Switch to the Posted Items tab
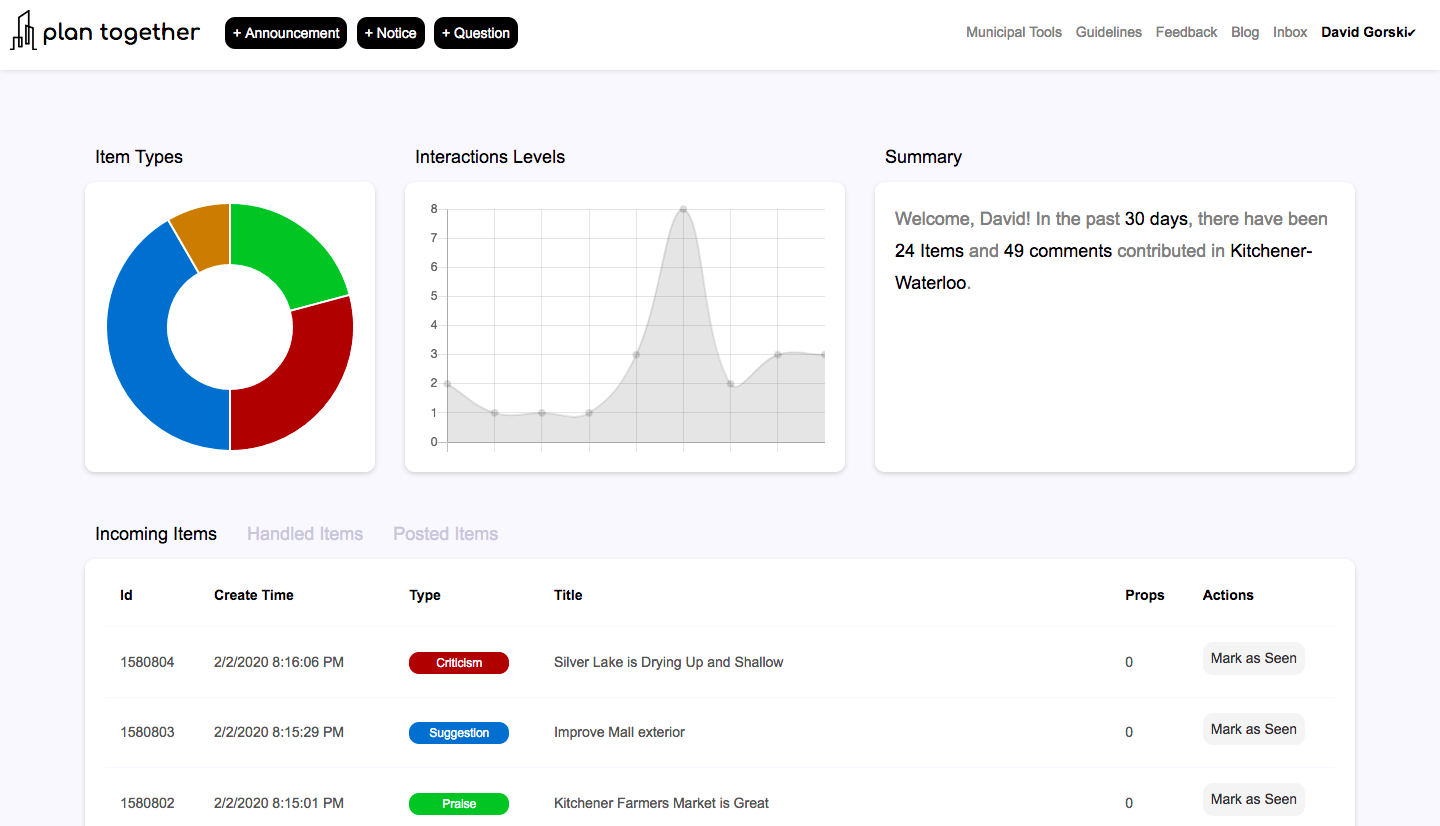The width and height of the screenshot is (1440, 826). 446,534
